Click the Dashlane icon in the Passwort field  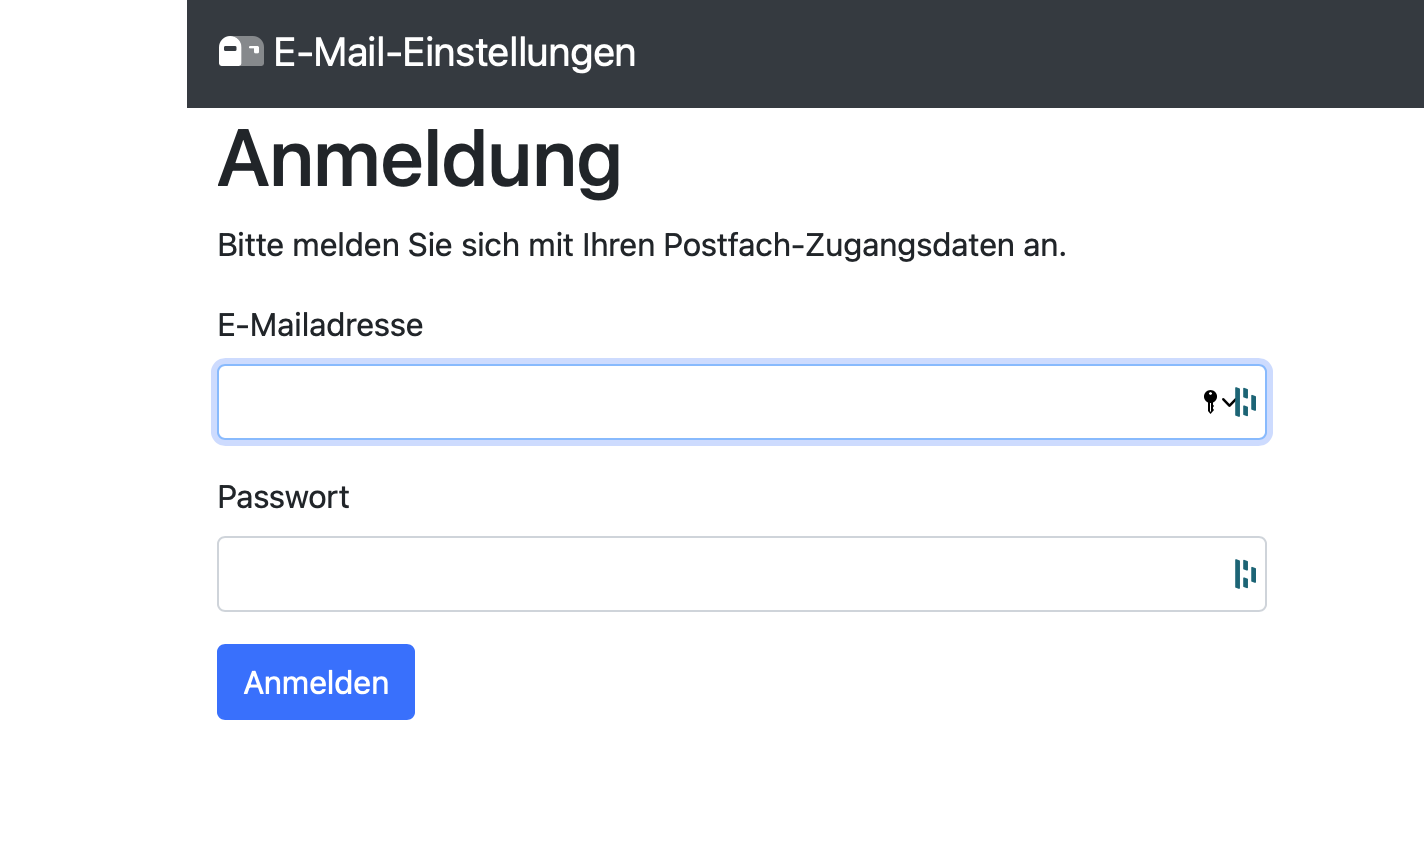click(1245, 574)
